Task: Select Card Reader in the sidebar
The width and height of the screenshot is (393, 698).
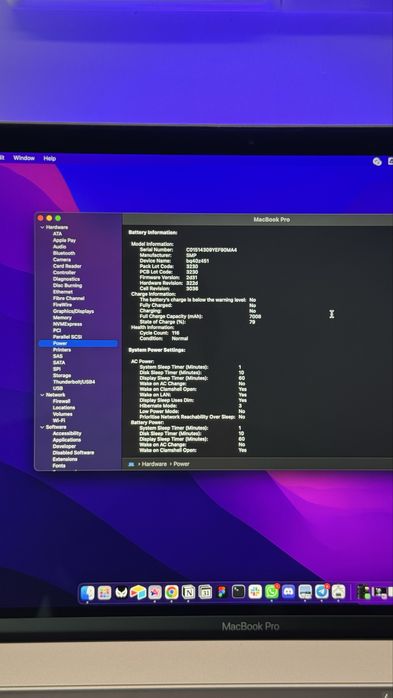Action: 67,266
